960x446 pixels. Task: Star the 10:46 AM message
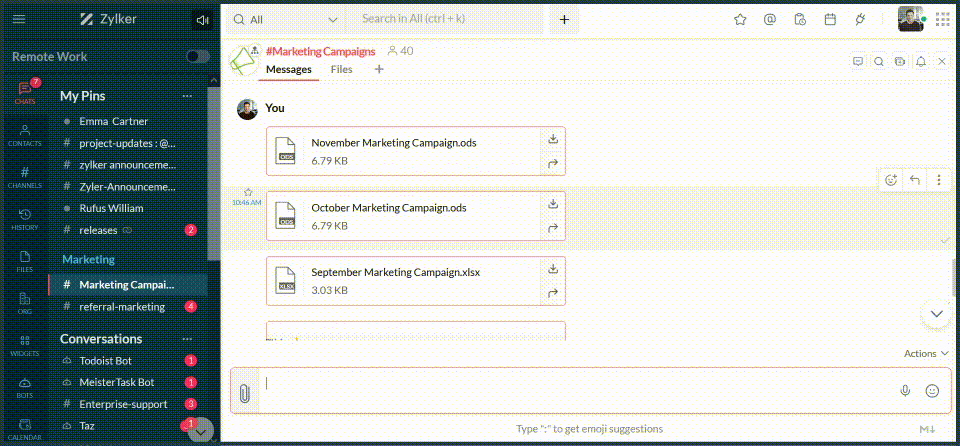(248, 192)
